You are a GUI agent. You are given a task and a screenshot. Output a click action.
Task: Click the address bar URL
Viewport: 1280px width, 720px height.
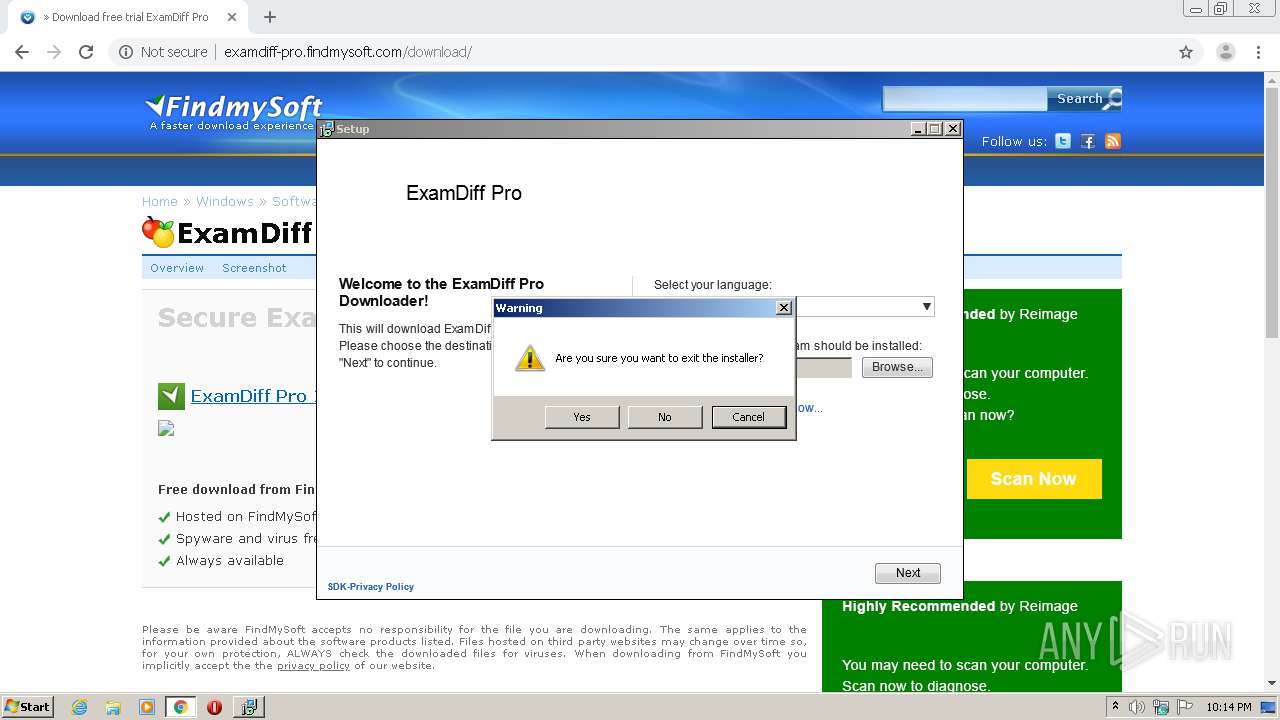pos(348,52)
